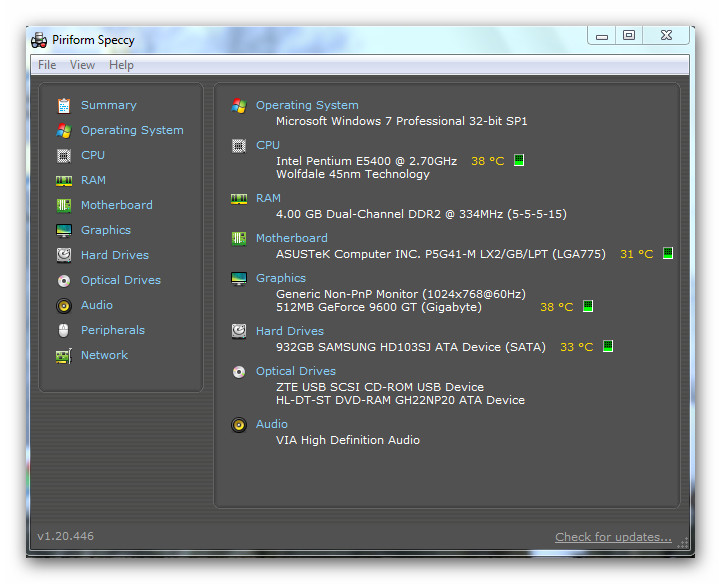
Task: Click the RAM module icon in sidebar
Action: [64, 180]
